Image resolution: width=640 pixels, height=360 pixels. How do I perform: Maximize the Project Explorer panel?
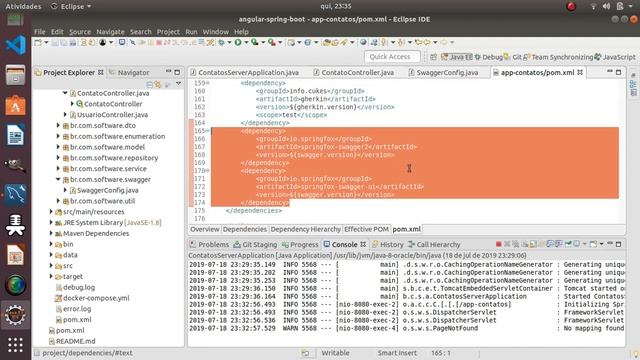tap(177, 72)
